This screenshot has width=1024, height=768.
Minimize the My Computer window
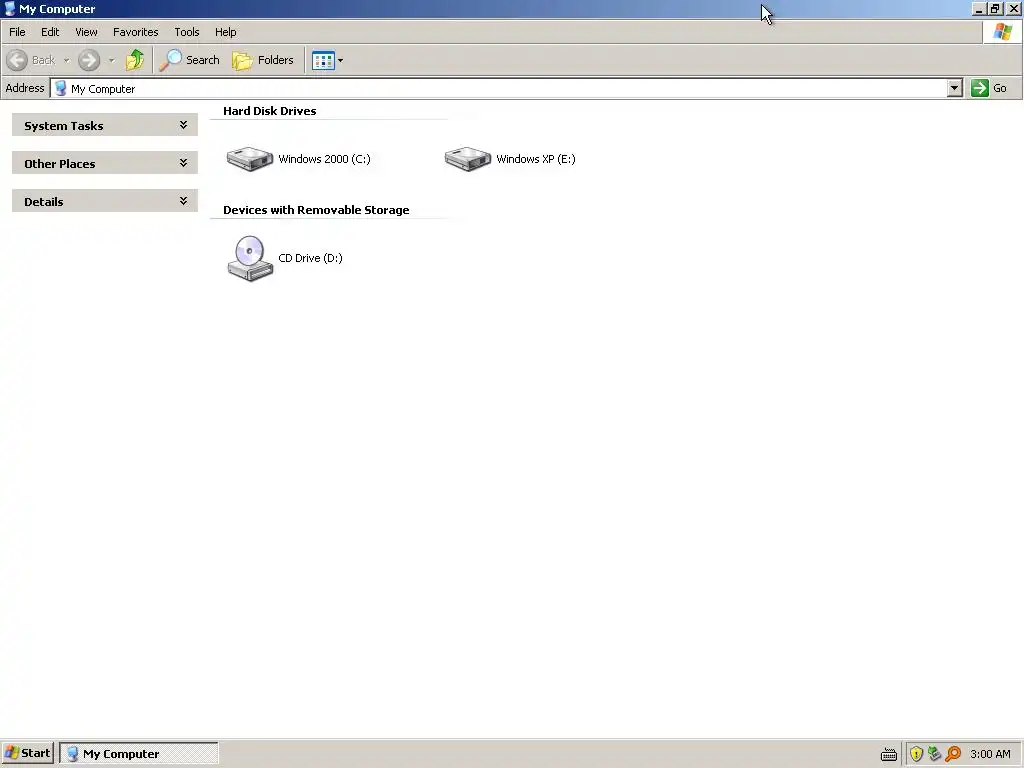click(979, 8)
